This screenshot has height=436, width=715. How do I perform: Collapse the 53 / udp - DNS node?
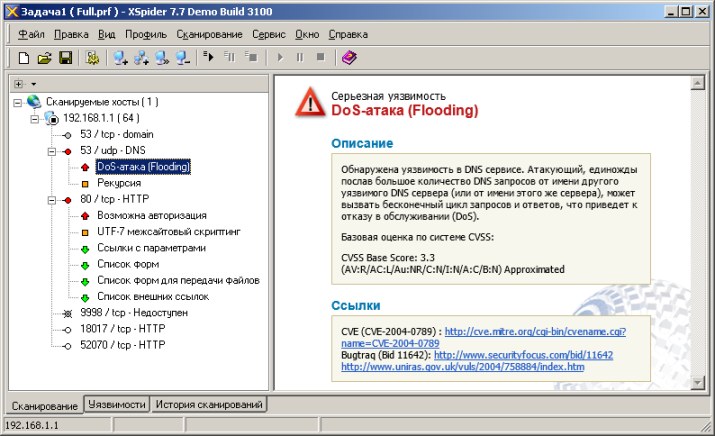pos(52,151)
